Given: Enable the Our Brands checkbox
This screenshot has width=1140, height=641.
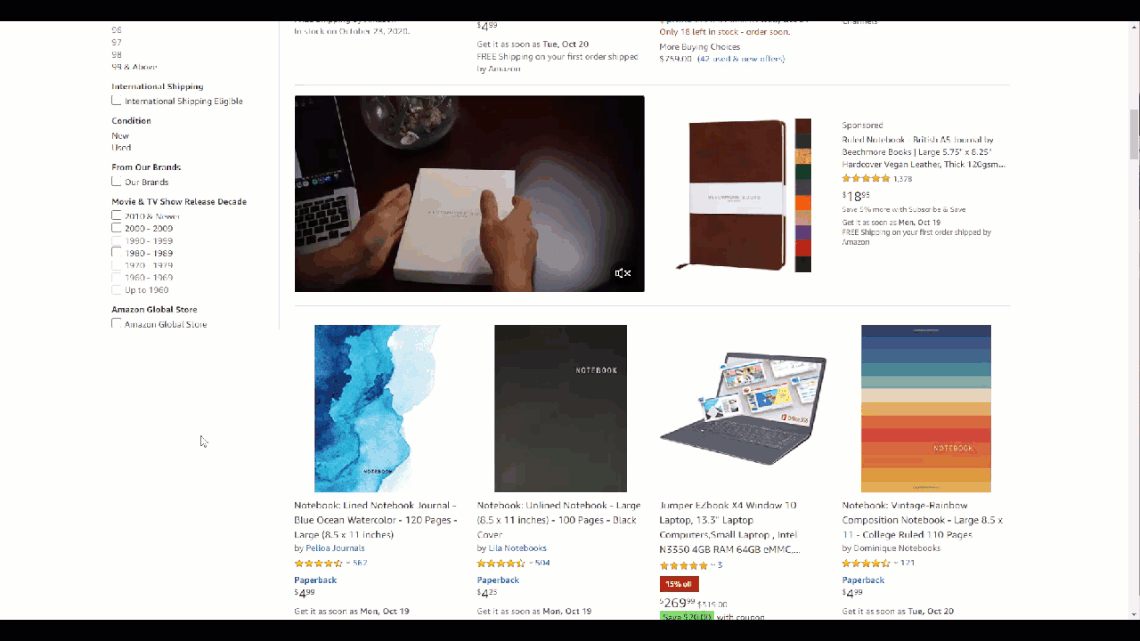Looking at the screenshot, I should coord(116,181).
